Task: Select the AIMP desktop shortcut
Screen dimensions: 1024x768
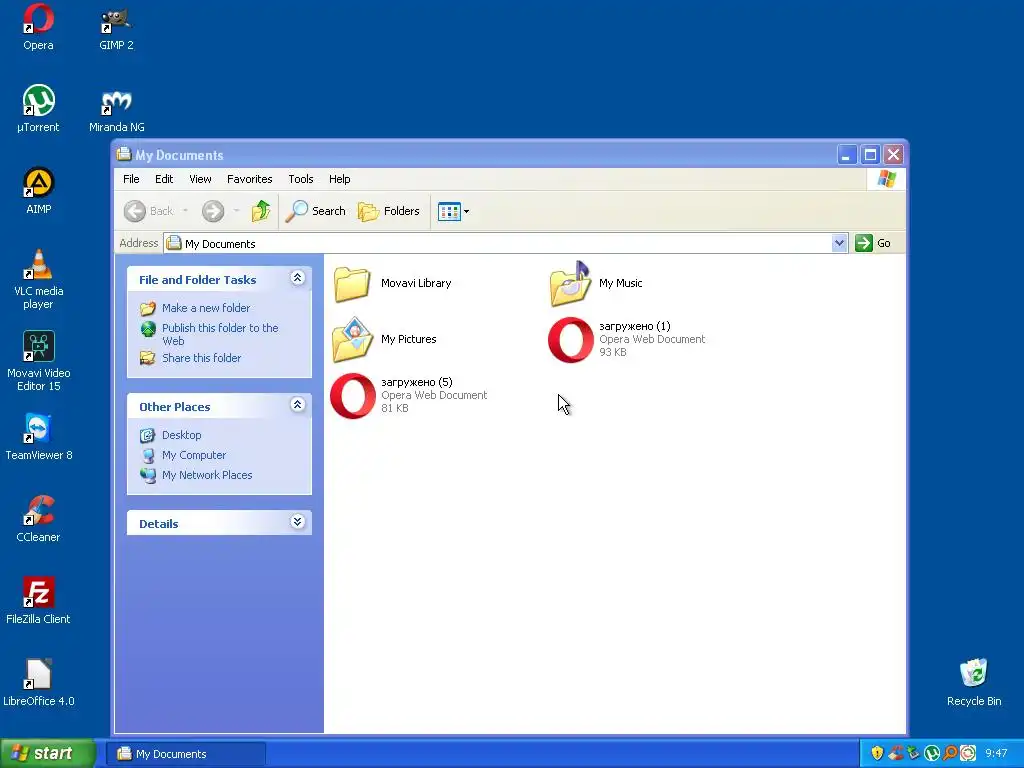Action: click(x=38, y=191)
